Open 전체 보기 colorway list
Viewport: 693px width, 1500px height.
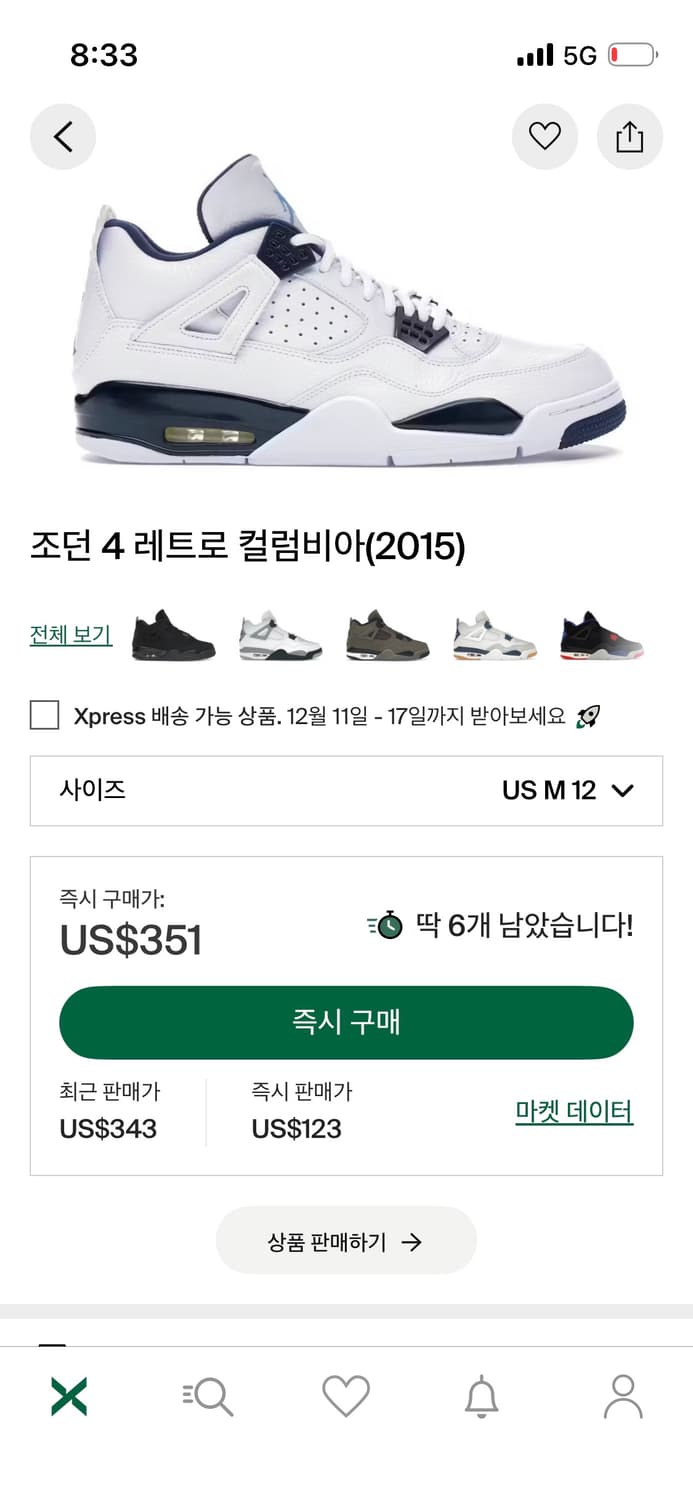tap(69, 634)
